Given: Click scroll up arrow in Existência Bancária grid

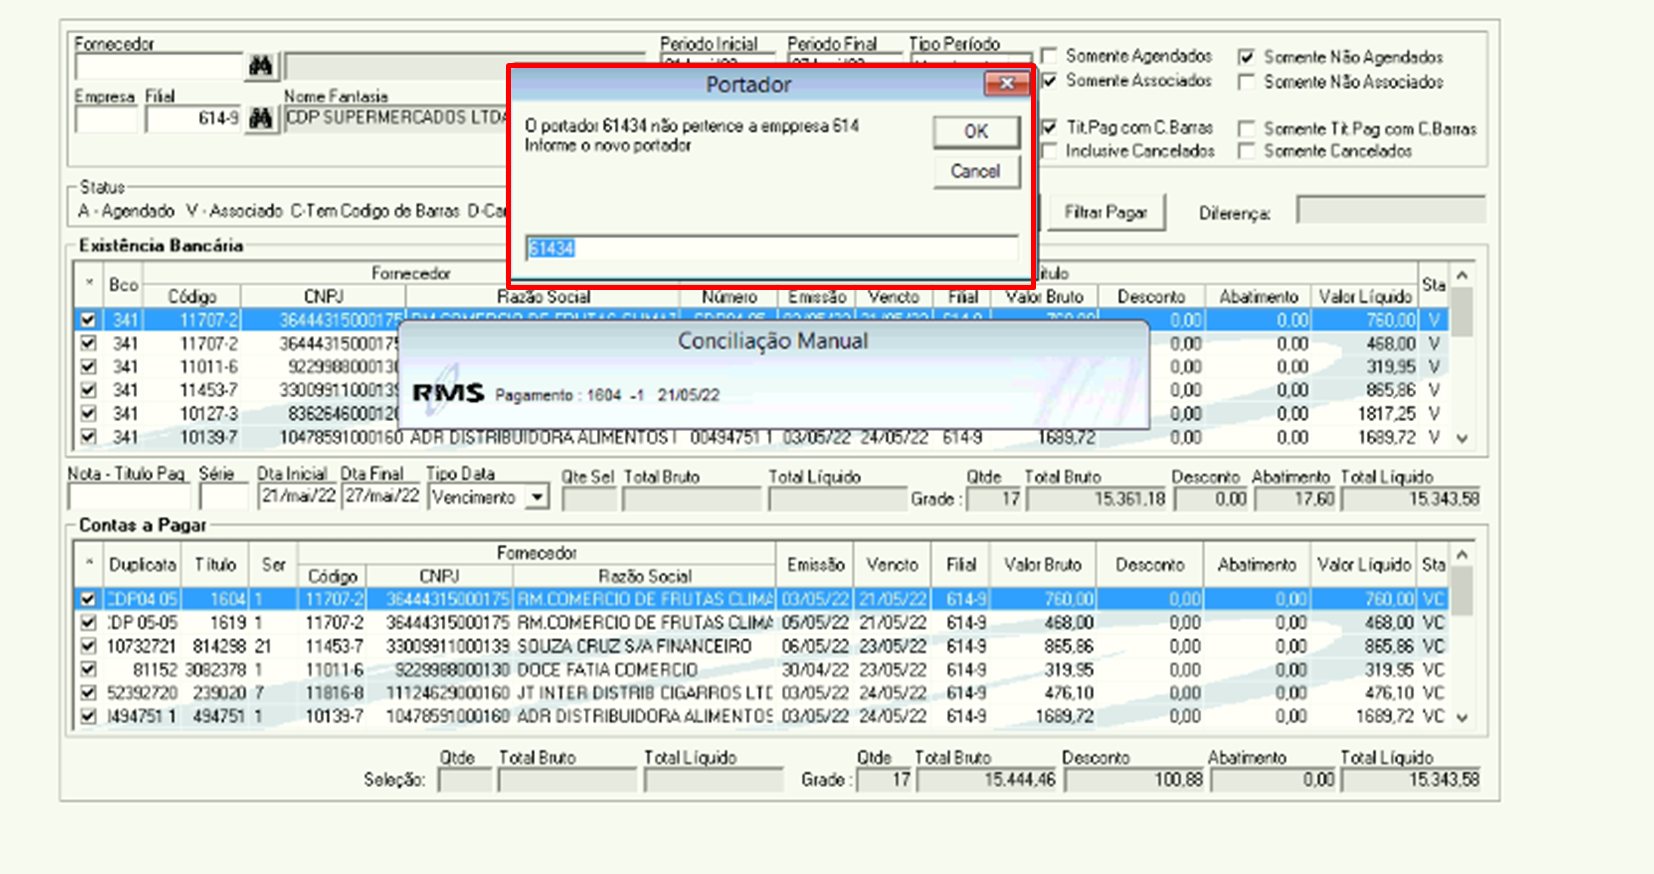Looking at the screenshot, I should pos(1462,275).
